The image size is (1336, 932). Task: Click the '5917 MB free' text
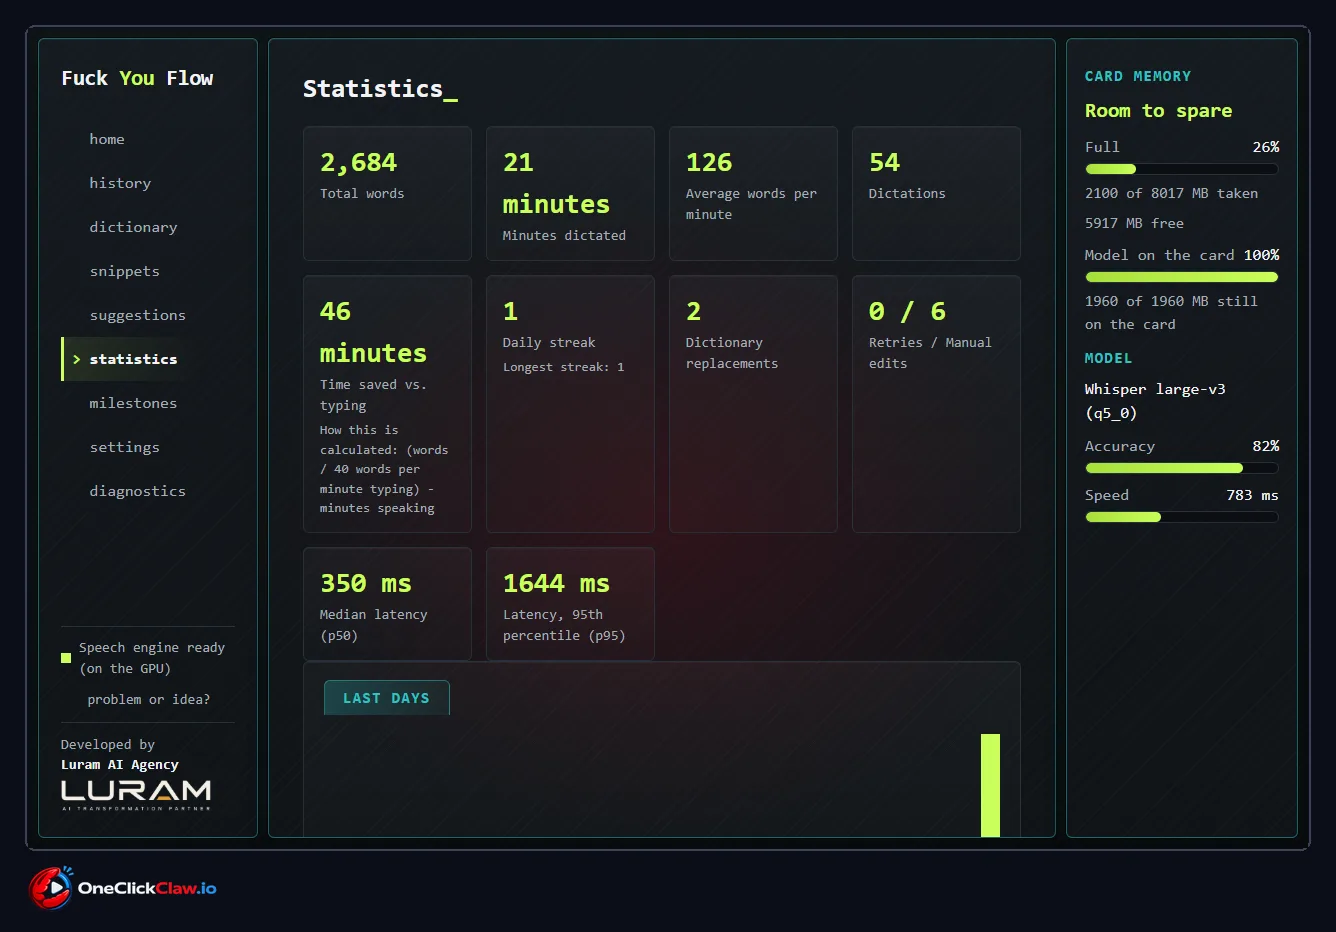1134,223
